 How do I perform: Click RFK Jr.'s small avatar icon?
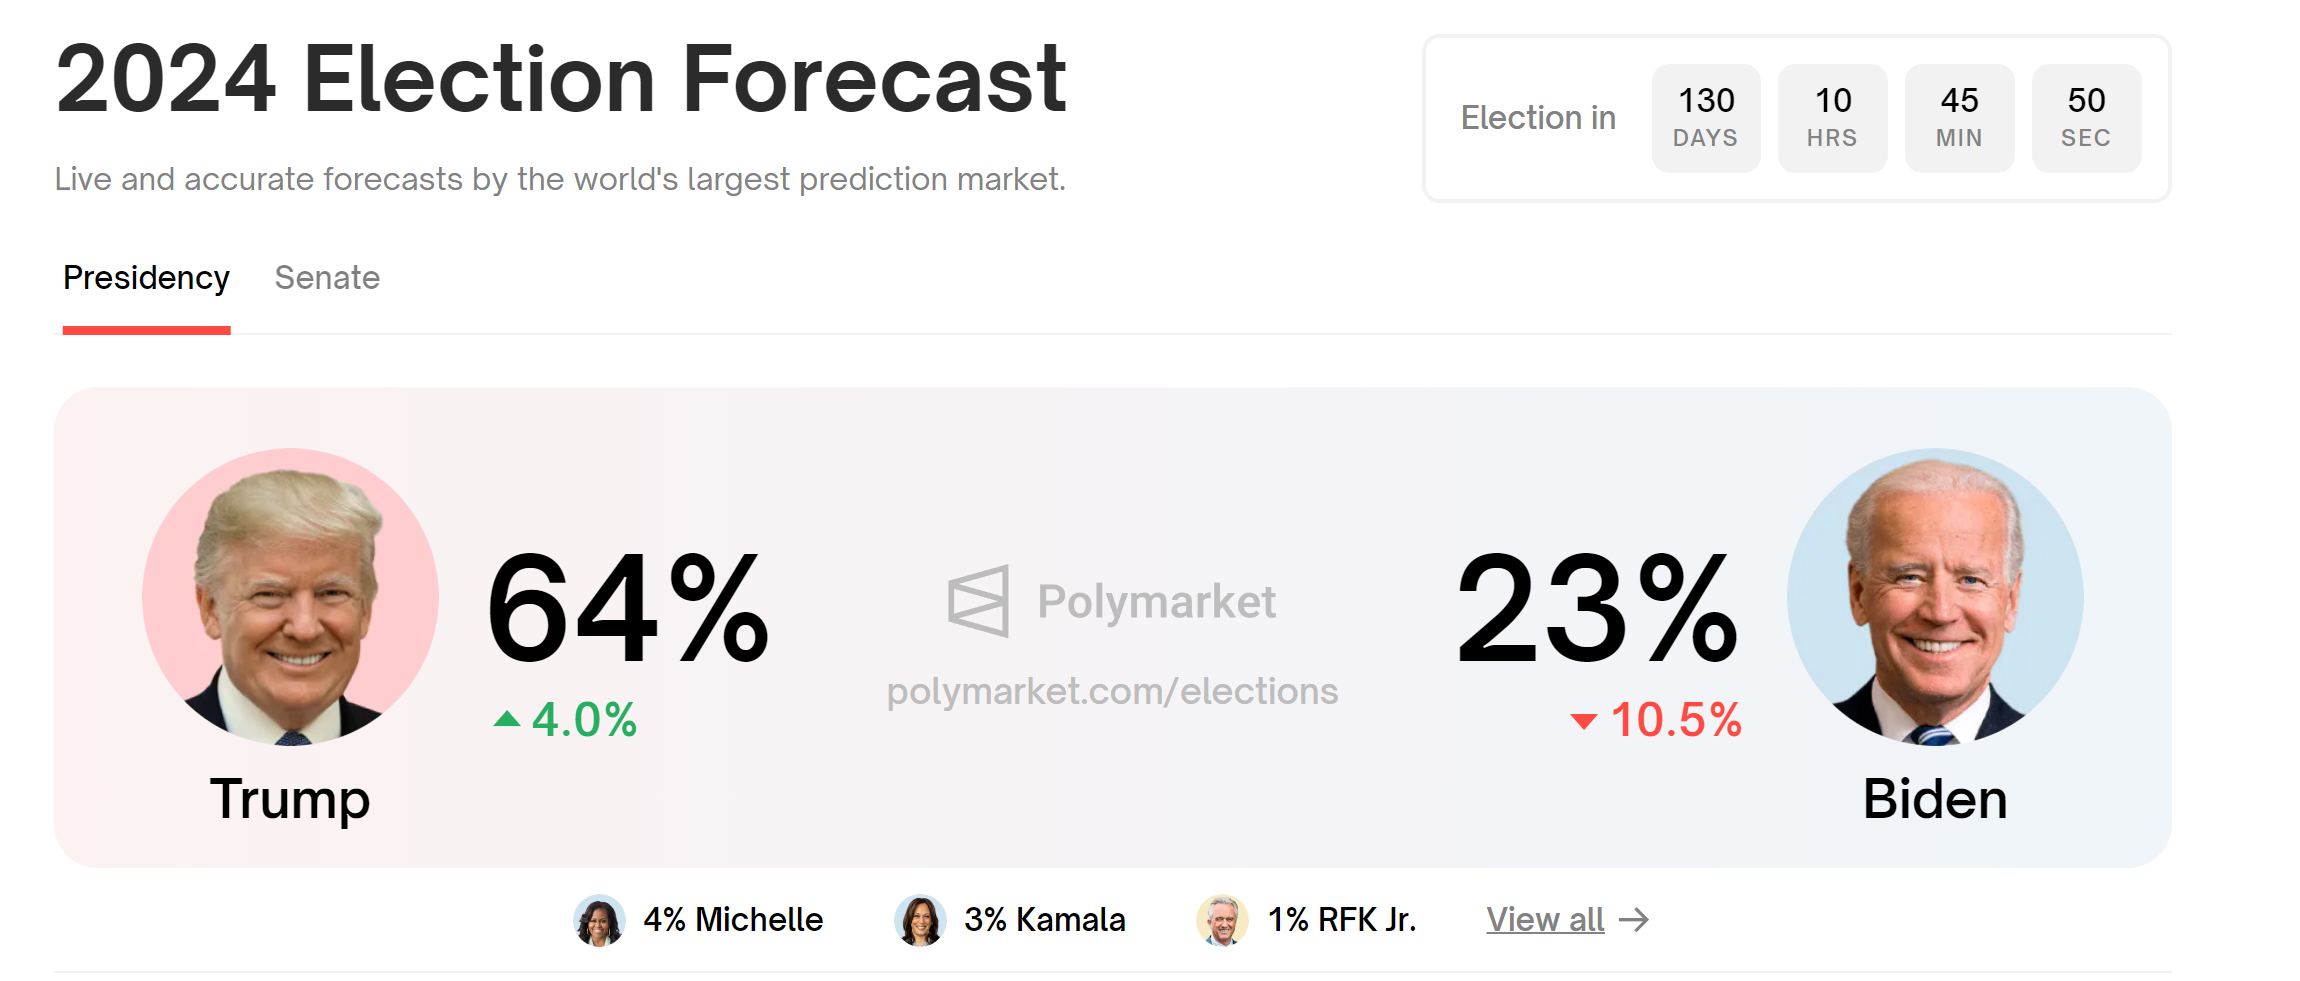(x=1222, y=920)
